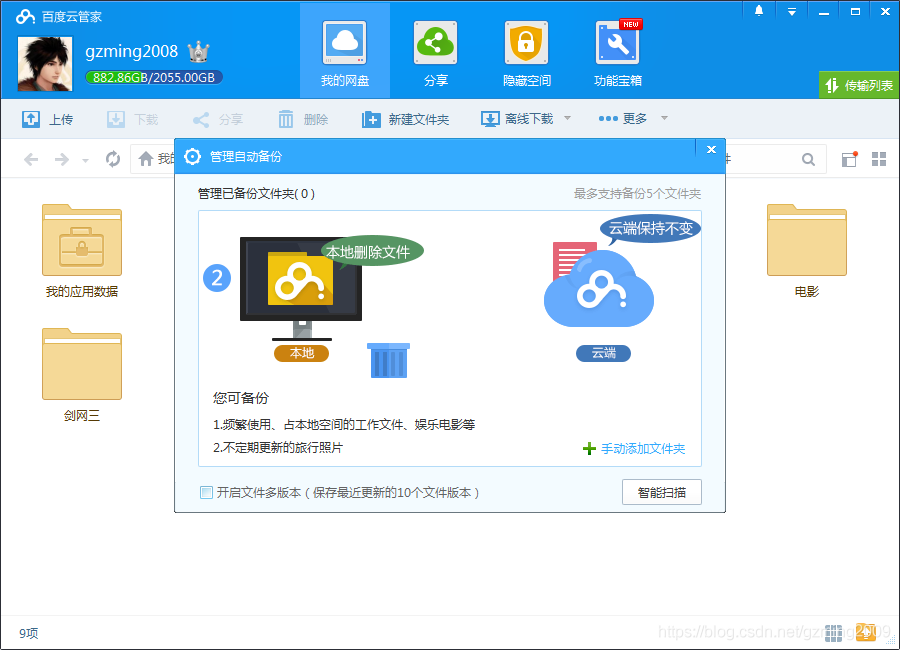
Task: Click the 智能扫描 button
Action: point(662,492)
